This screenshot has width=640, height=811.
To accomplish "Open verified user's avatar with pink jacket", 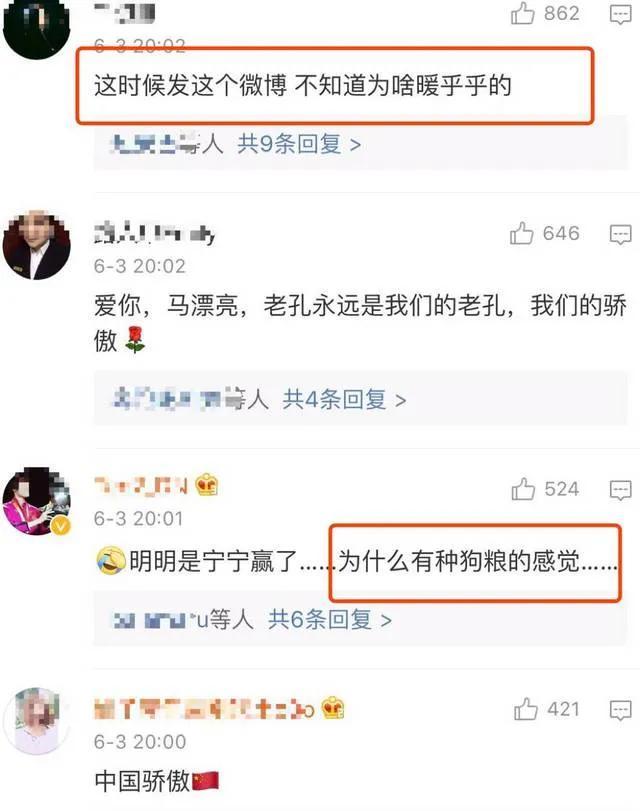I will [36, 501].
